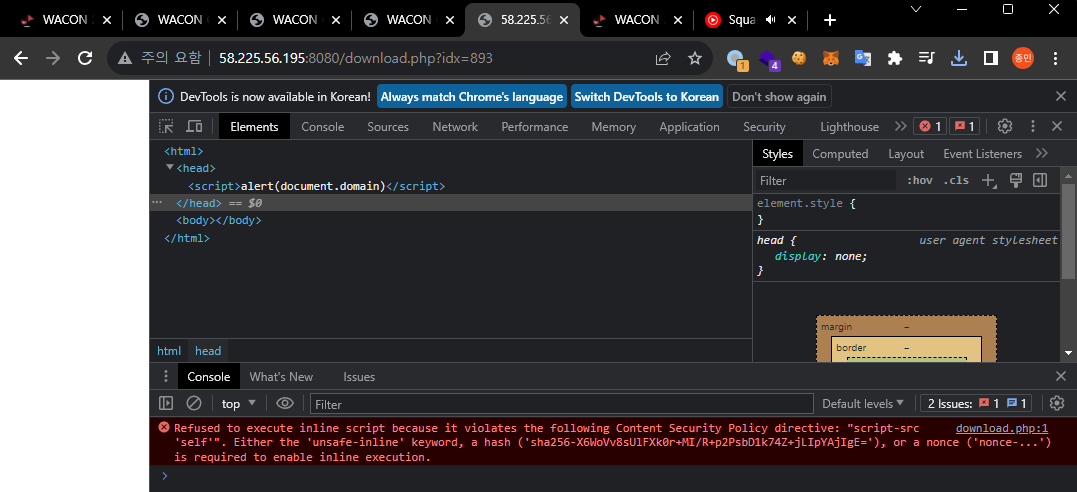Image resolution: width=1077 pixels, height=492 pixels.
Task: Focus the console Filter input
Action: pyautogui.click(x=561, y=404)
